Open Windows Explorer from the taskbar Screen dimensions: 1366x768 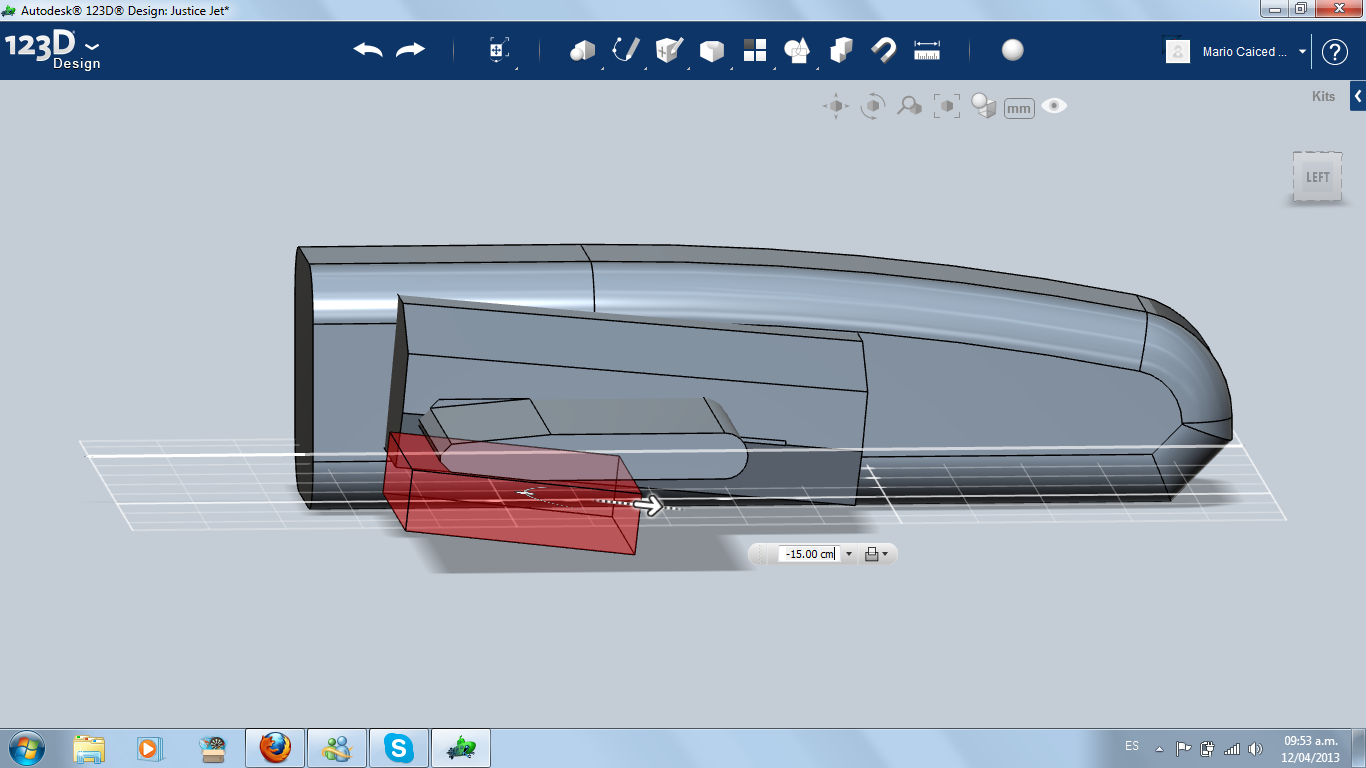click(x=89, y=748)
